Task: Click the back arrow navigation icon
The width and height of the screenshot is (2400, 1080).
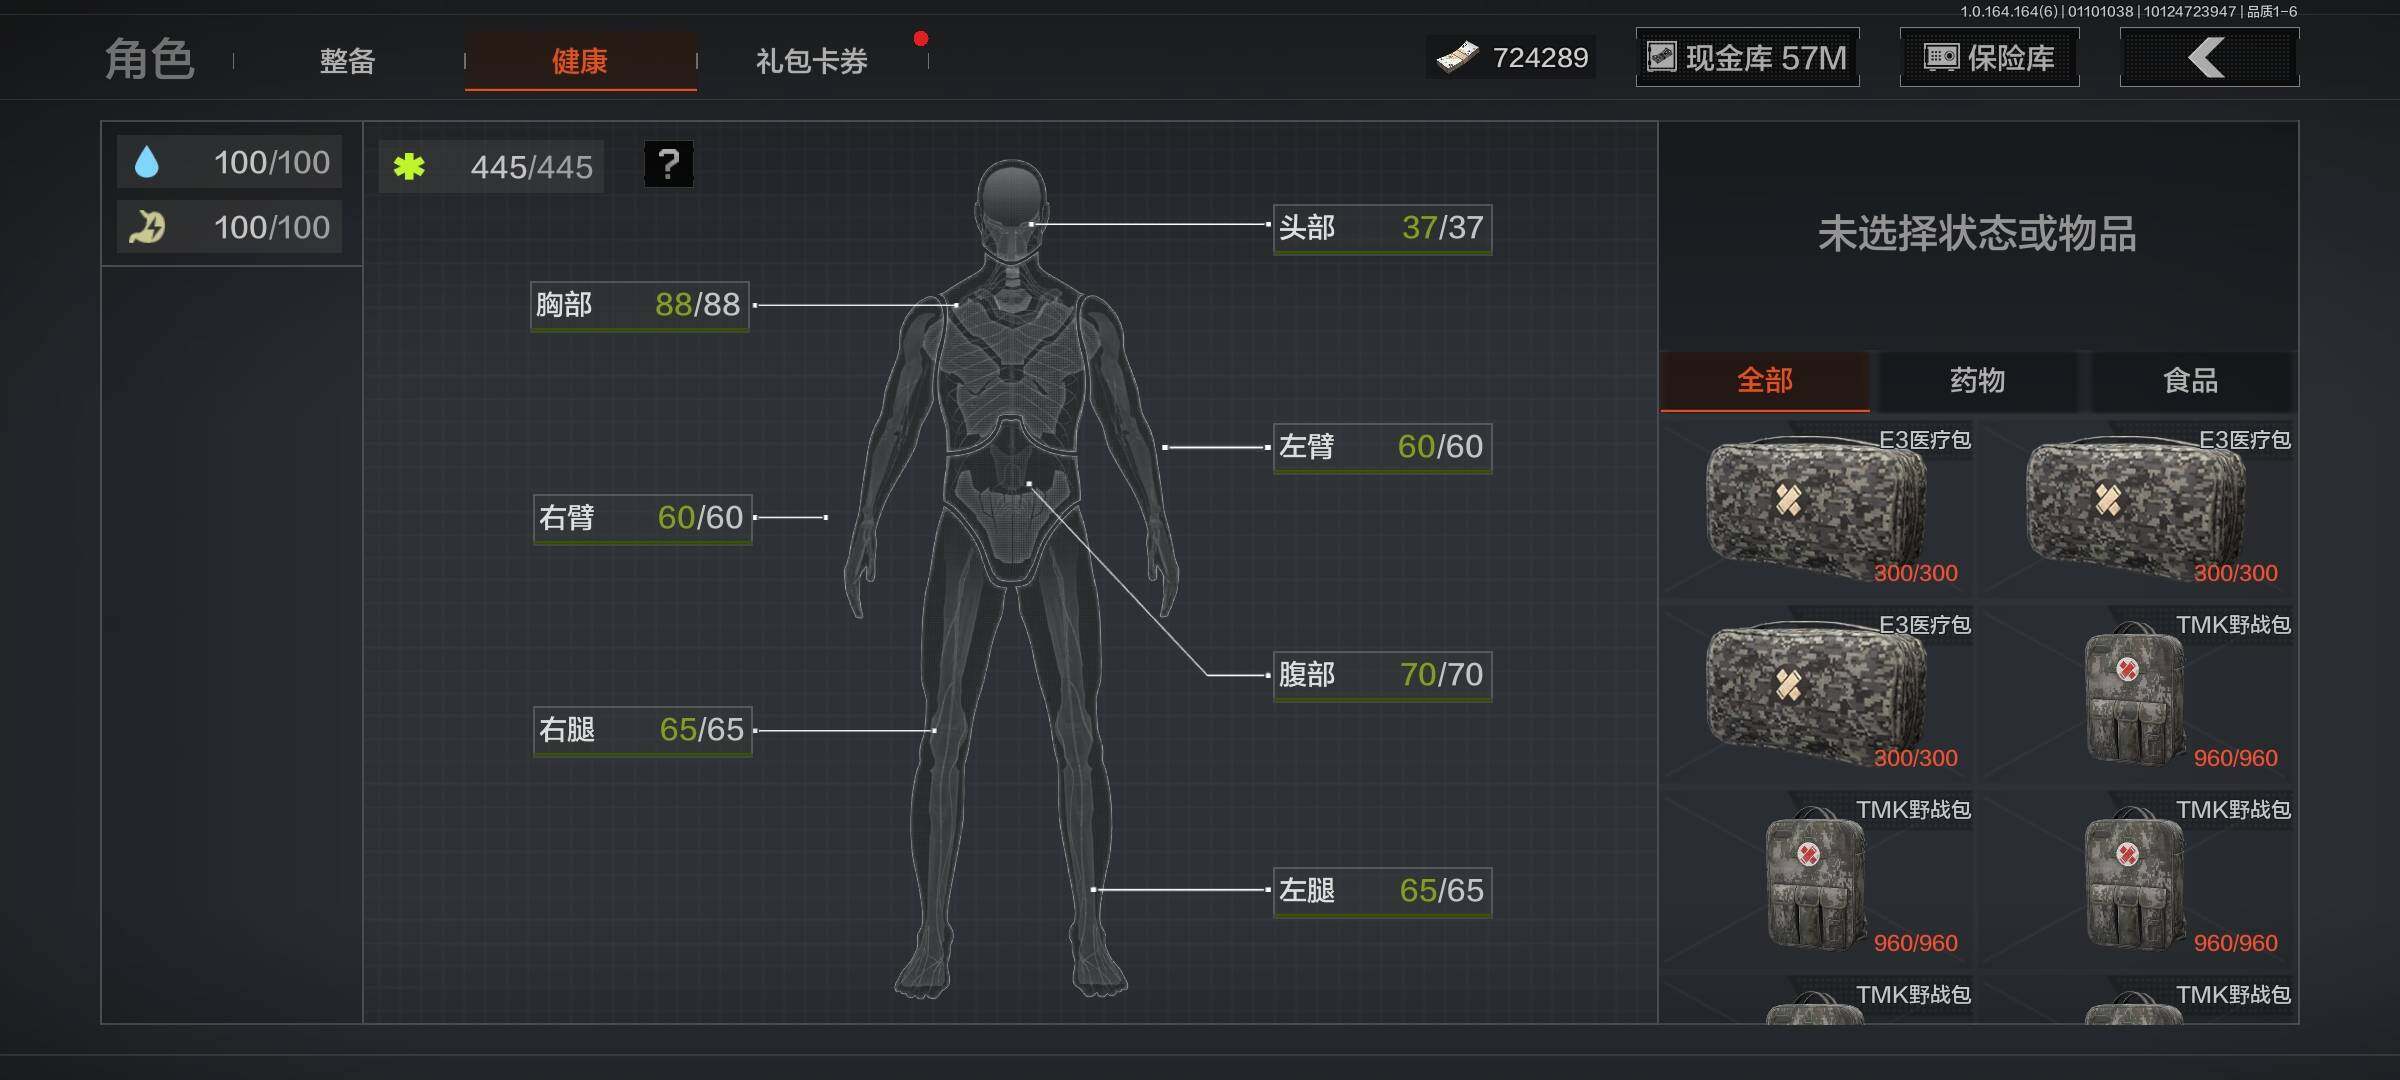Action: (x=2207, y=57)
